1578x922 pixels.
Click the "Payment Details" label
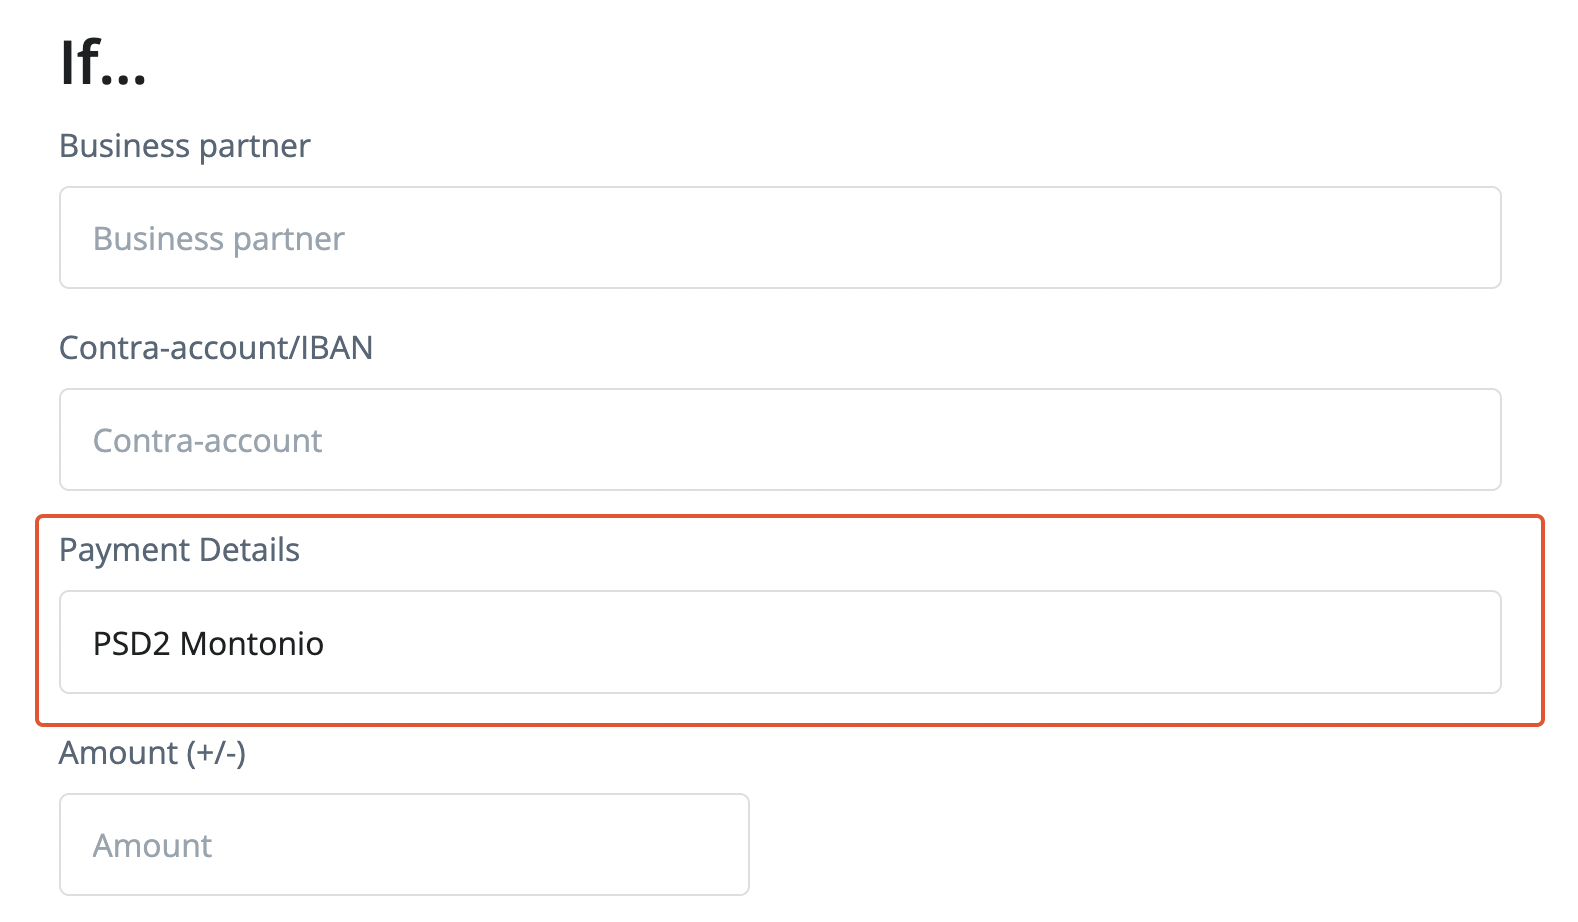(x=179, y=550)
